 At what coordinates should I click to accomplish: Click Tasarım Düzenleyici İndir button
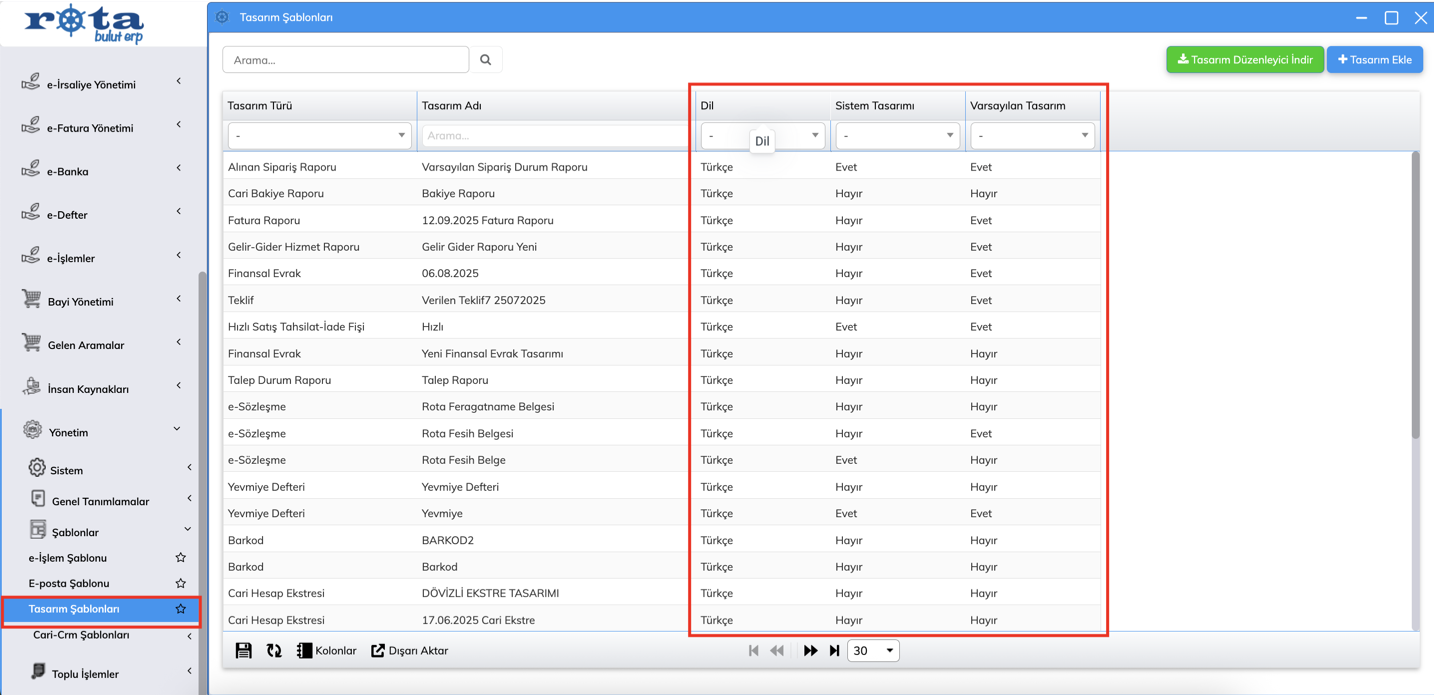tap(1245, 60)
